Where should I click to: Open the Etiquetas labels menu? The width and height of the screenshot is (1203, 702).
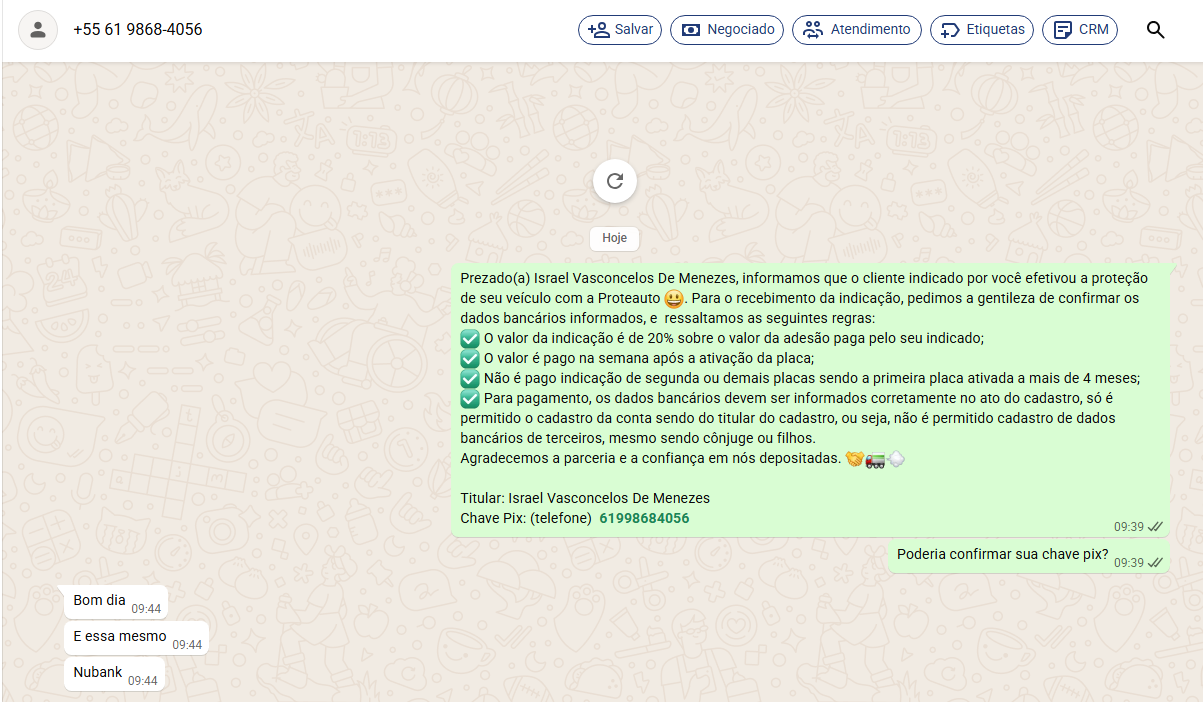[x=982, y=30]
